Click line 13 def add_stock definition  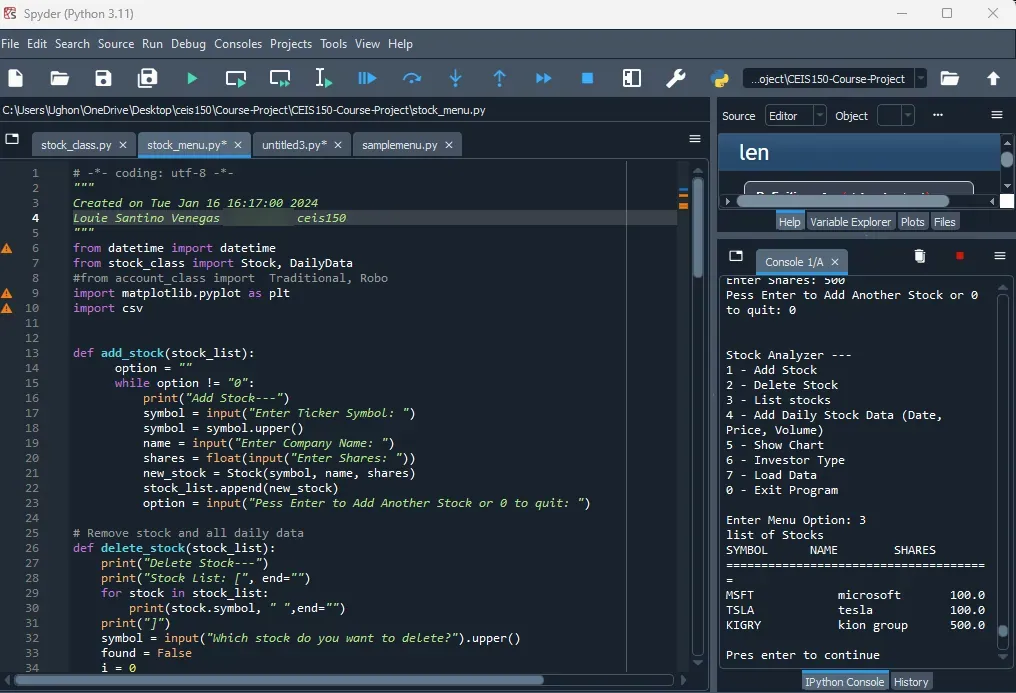(x=163, y=353)
